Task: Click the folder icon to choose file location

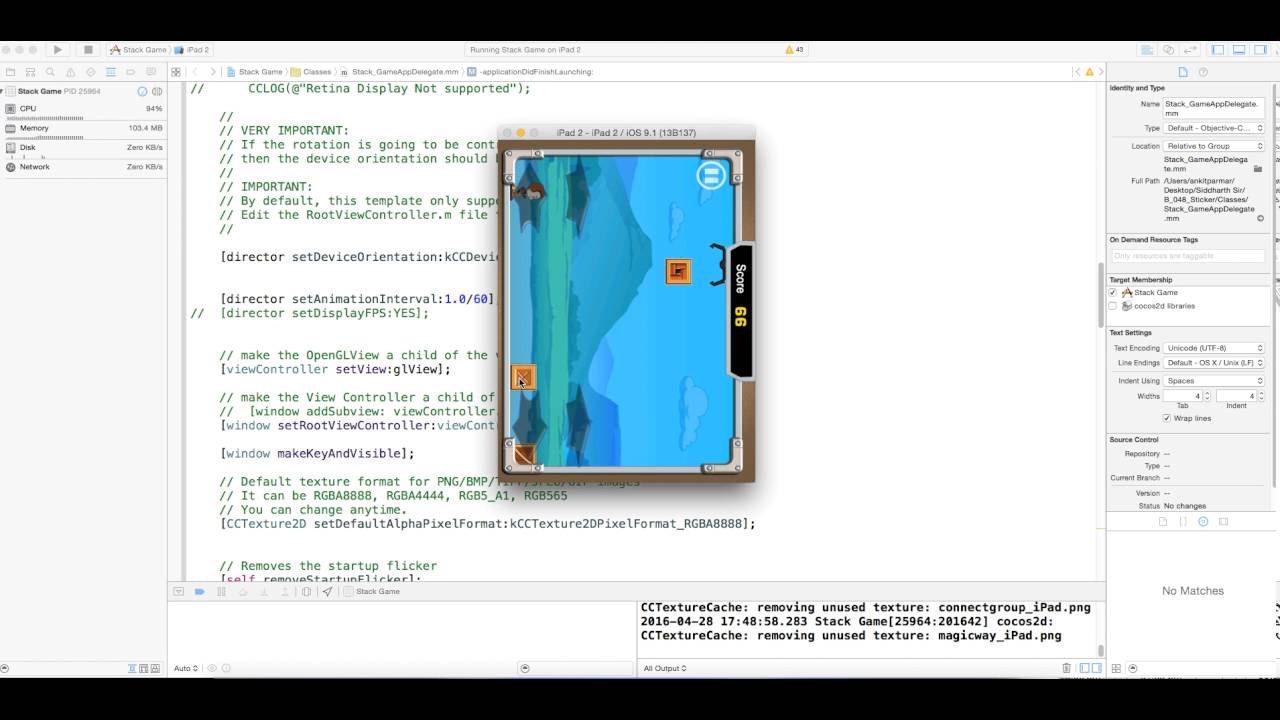Action: coord(1258,169)
